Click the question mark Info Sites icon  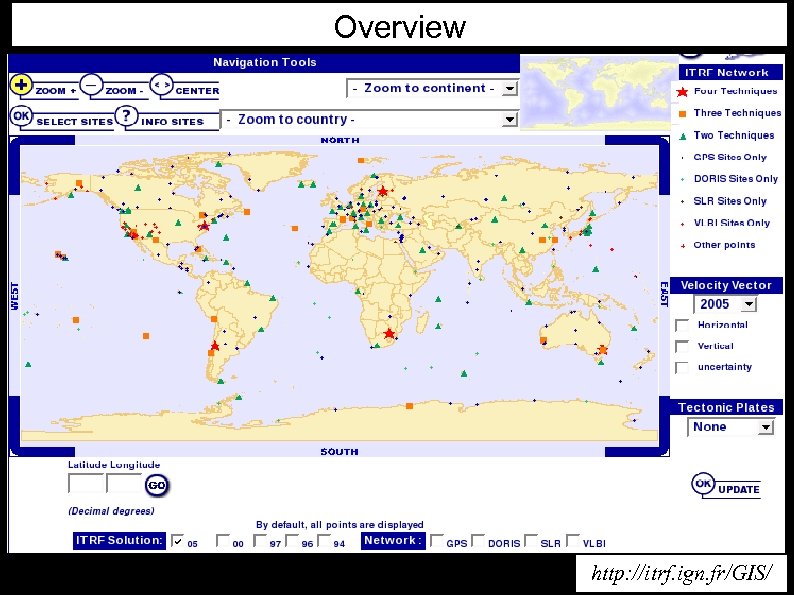[x=126, y=116]
